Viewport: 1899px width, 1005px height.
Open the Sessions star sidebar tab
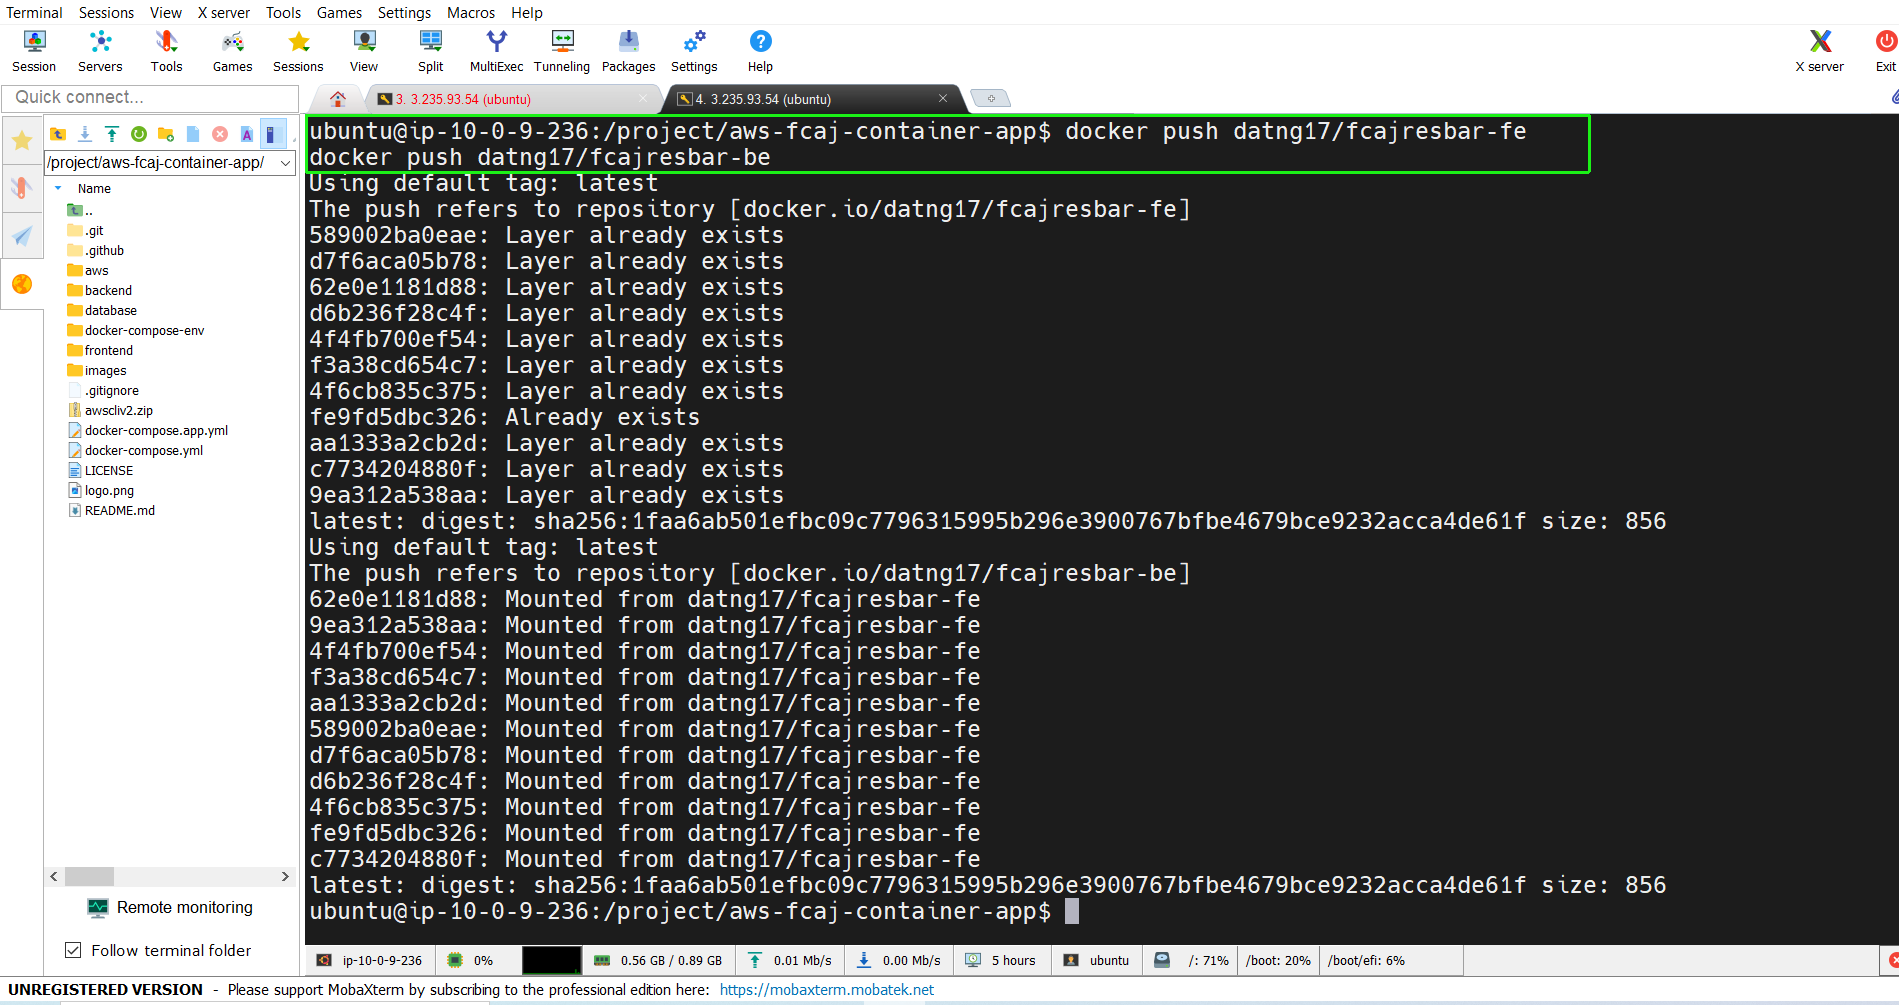tap(22, 141)
